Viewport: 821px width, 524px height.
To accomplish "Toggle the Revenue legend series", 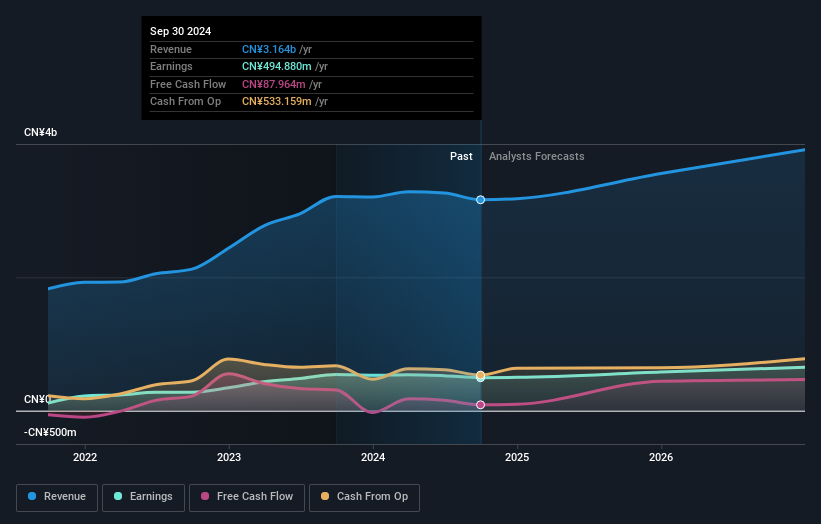I will tap(57, 497).
